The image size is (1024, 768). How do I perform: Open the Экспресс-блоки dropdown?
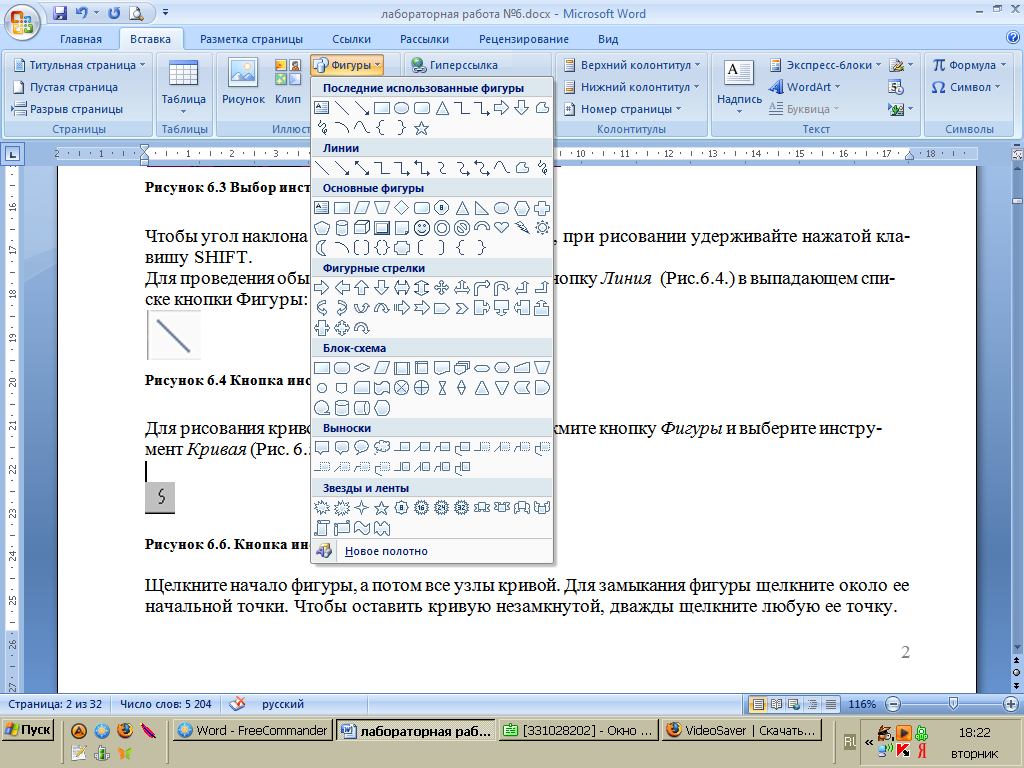point(825,65)
